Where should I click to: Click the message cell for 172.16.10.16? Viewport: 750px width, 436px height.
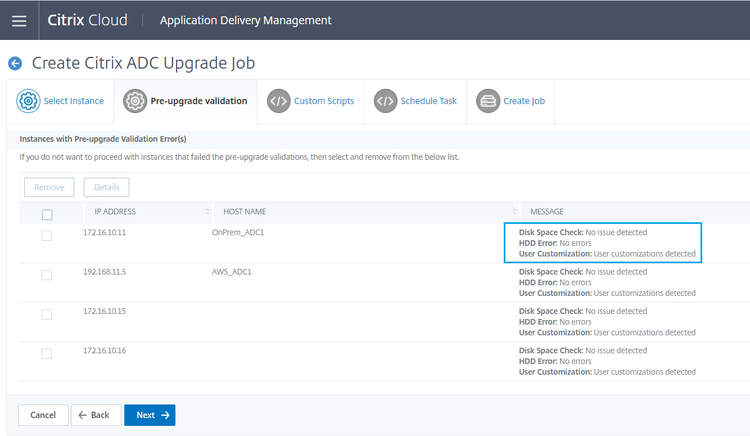tap(607, 361)
